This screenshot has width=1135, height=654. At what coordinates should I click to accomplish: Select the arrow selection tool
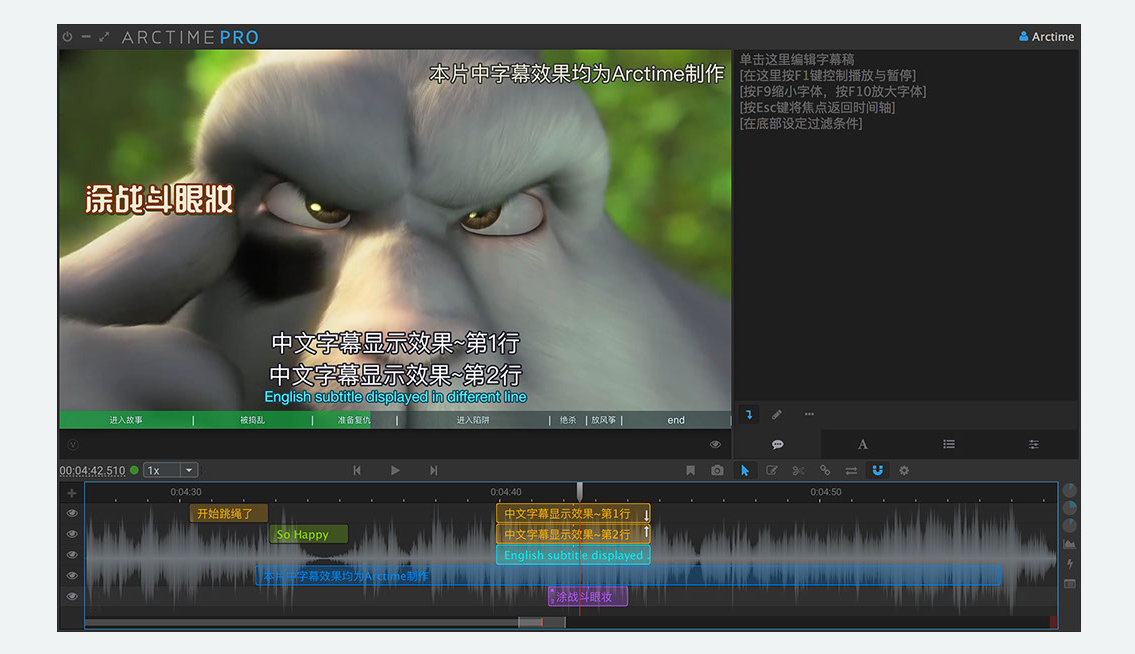click(746, 470)
